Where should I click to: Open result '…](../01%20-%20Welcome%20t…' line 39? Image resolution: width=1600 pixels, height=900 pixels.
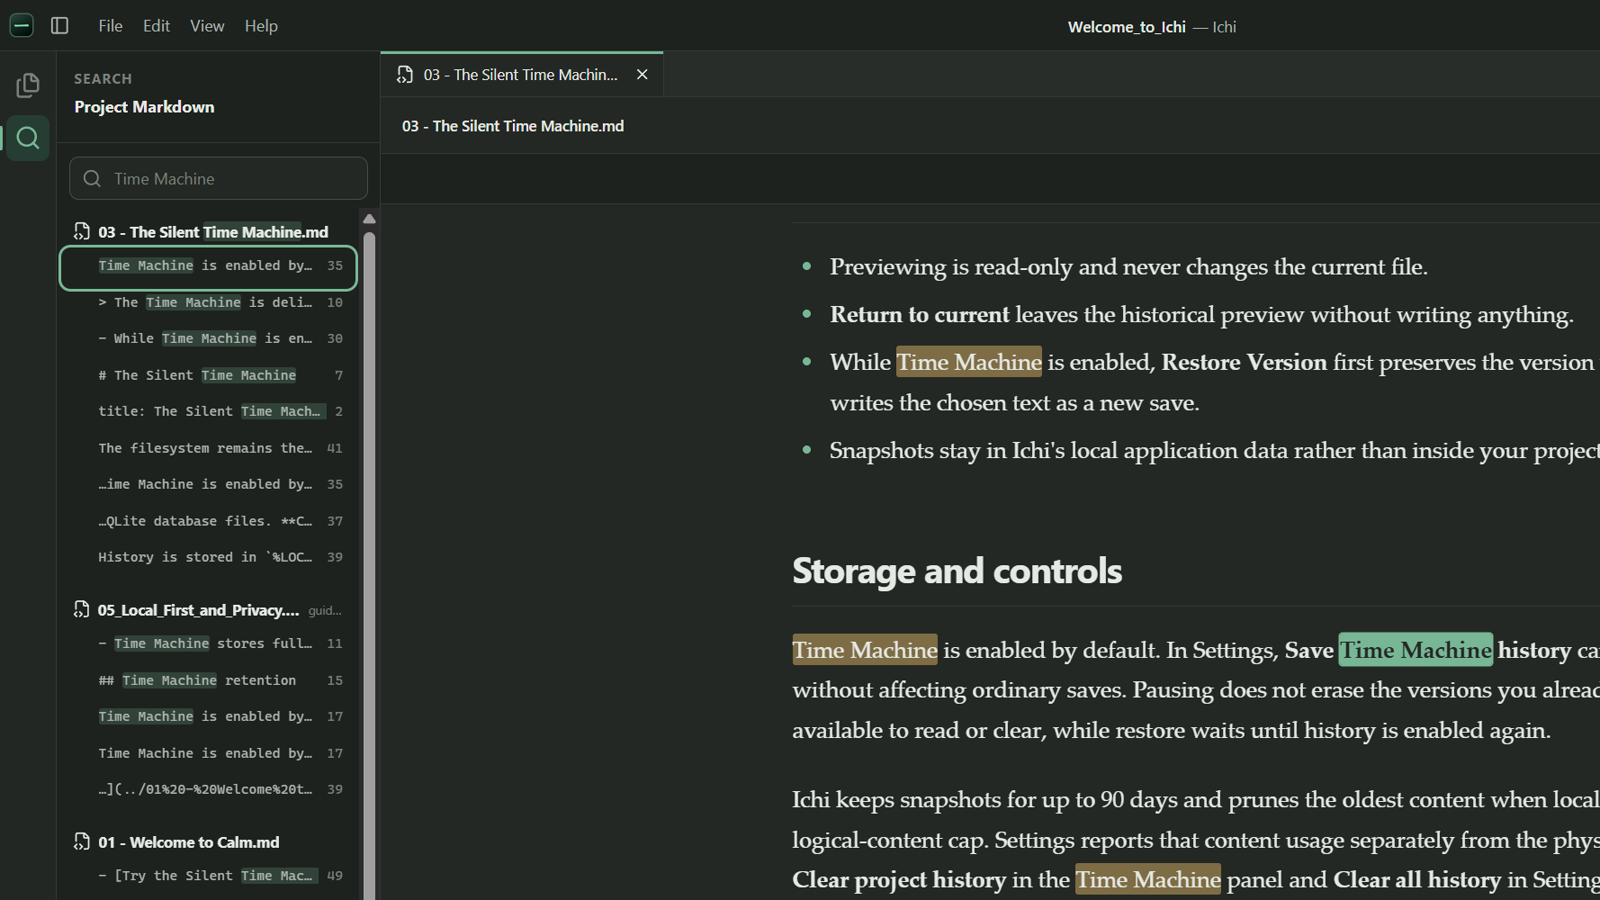208,789
